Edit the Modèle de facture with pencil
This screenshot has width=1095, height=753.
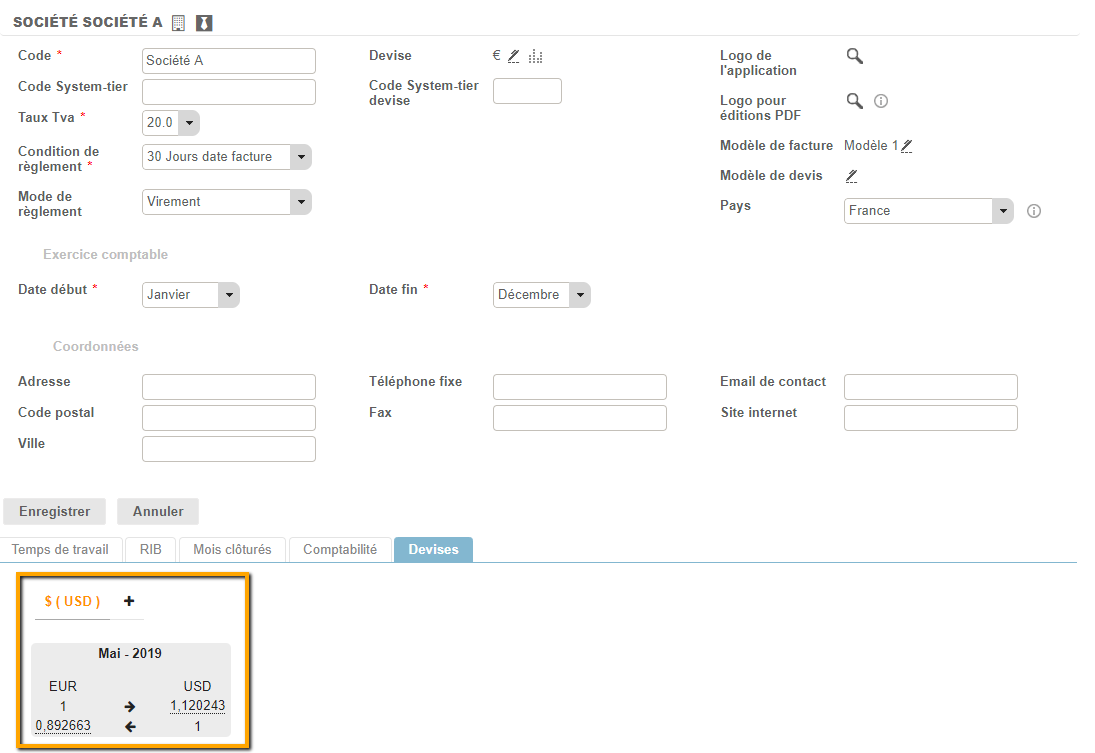(906, 146)
